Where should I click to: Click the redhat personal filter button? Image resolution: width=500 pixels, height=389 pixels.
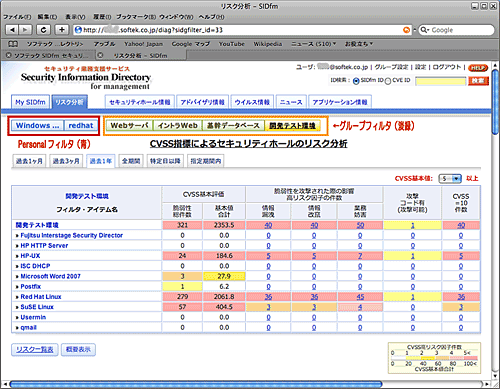(81, 126)
